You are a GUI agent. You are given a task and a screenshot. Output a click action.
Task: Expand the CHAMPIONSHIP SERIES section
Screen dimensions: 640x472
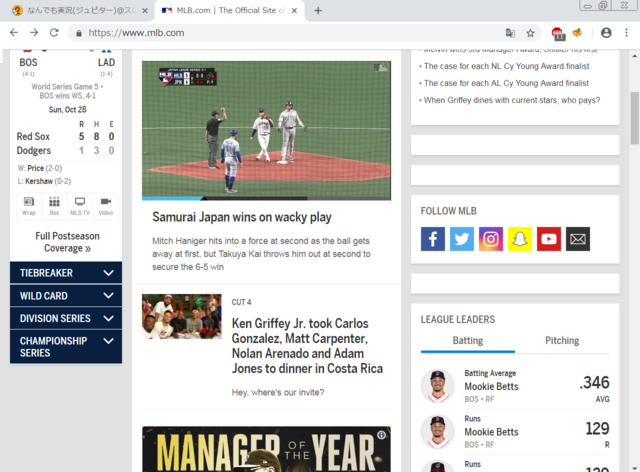(66, 347)
